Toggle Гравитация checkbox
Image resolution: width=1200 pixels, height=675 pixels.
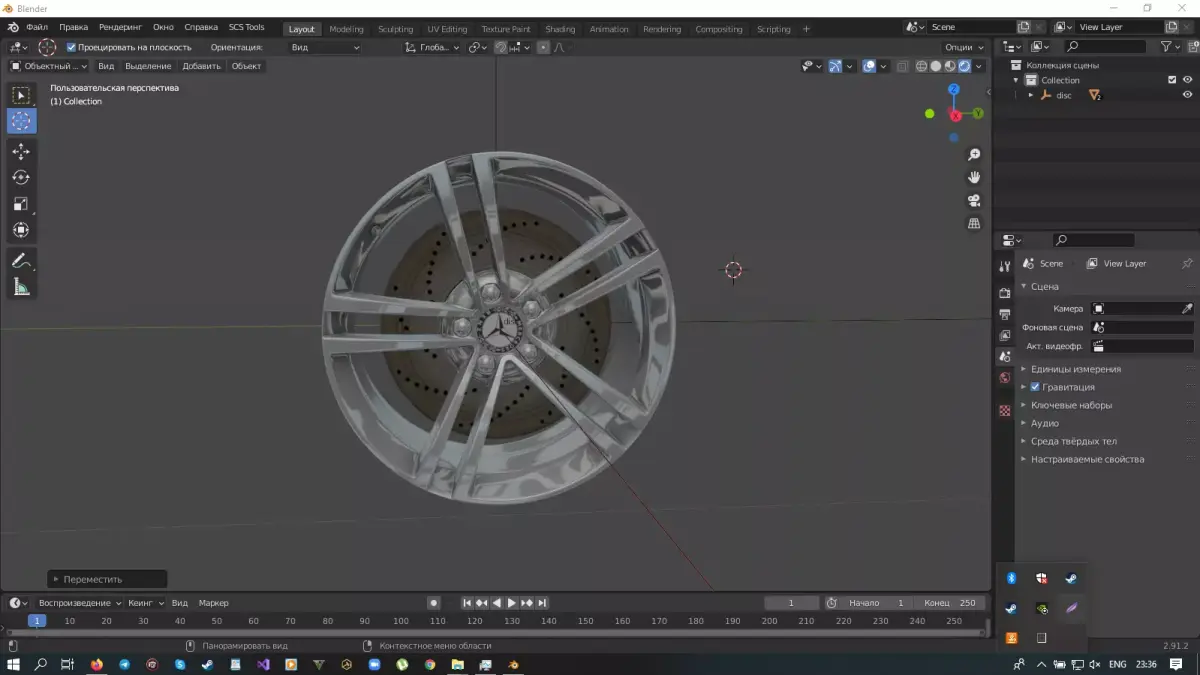coord(1035,387)
